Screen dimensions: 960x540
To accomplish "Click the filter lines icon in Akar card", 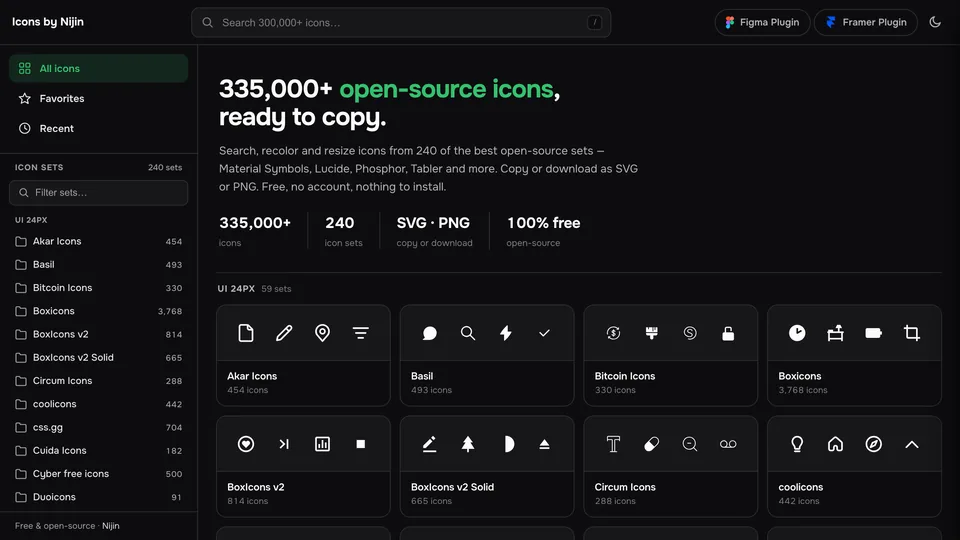I will (x=361, y=333).
